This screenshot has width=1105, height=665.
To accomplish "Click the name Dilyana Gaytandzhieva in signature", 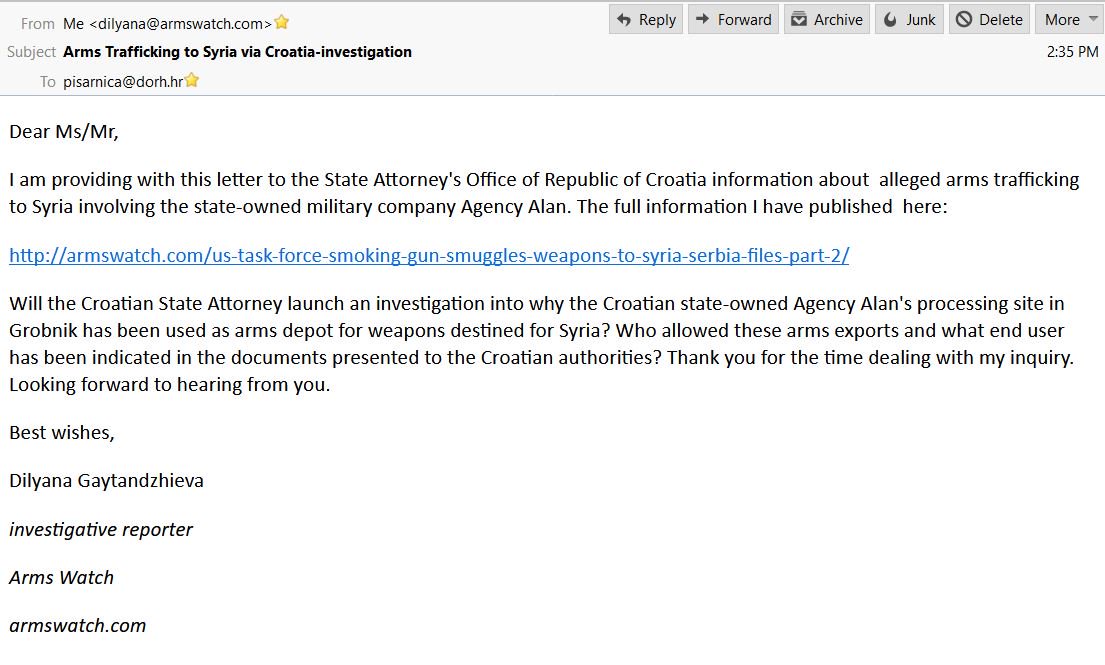I will pyautogui.click(x=106, y=480).
